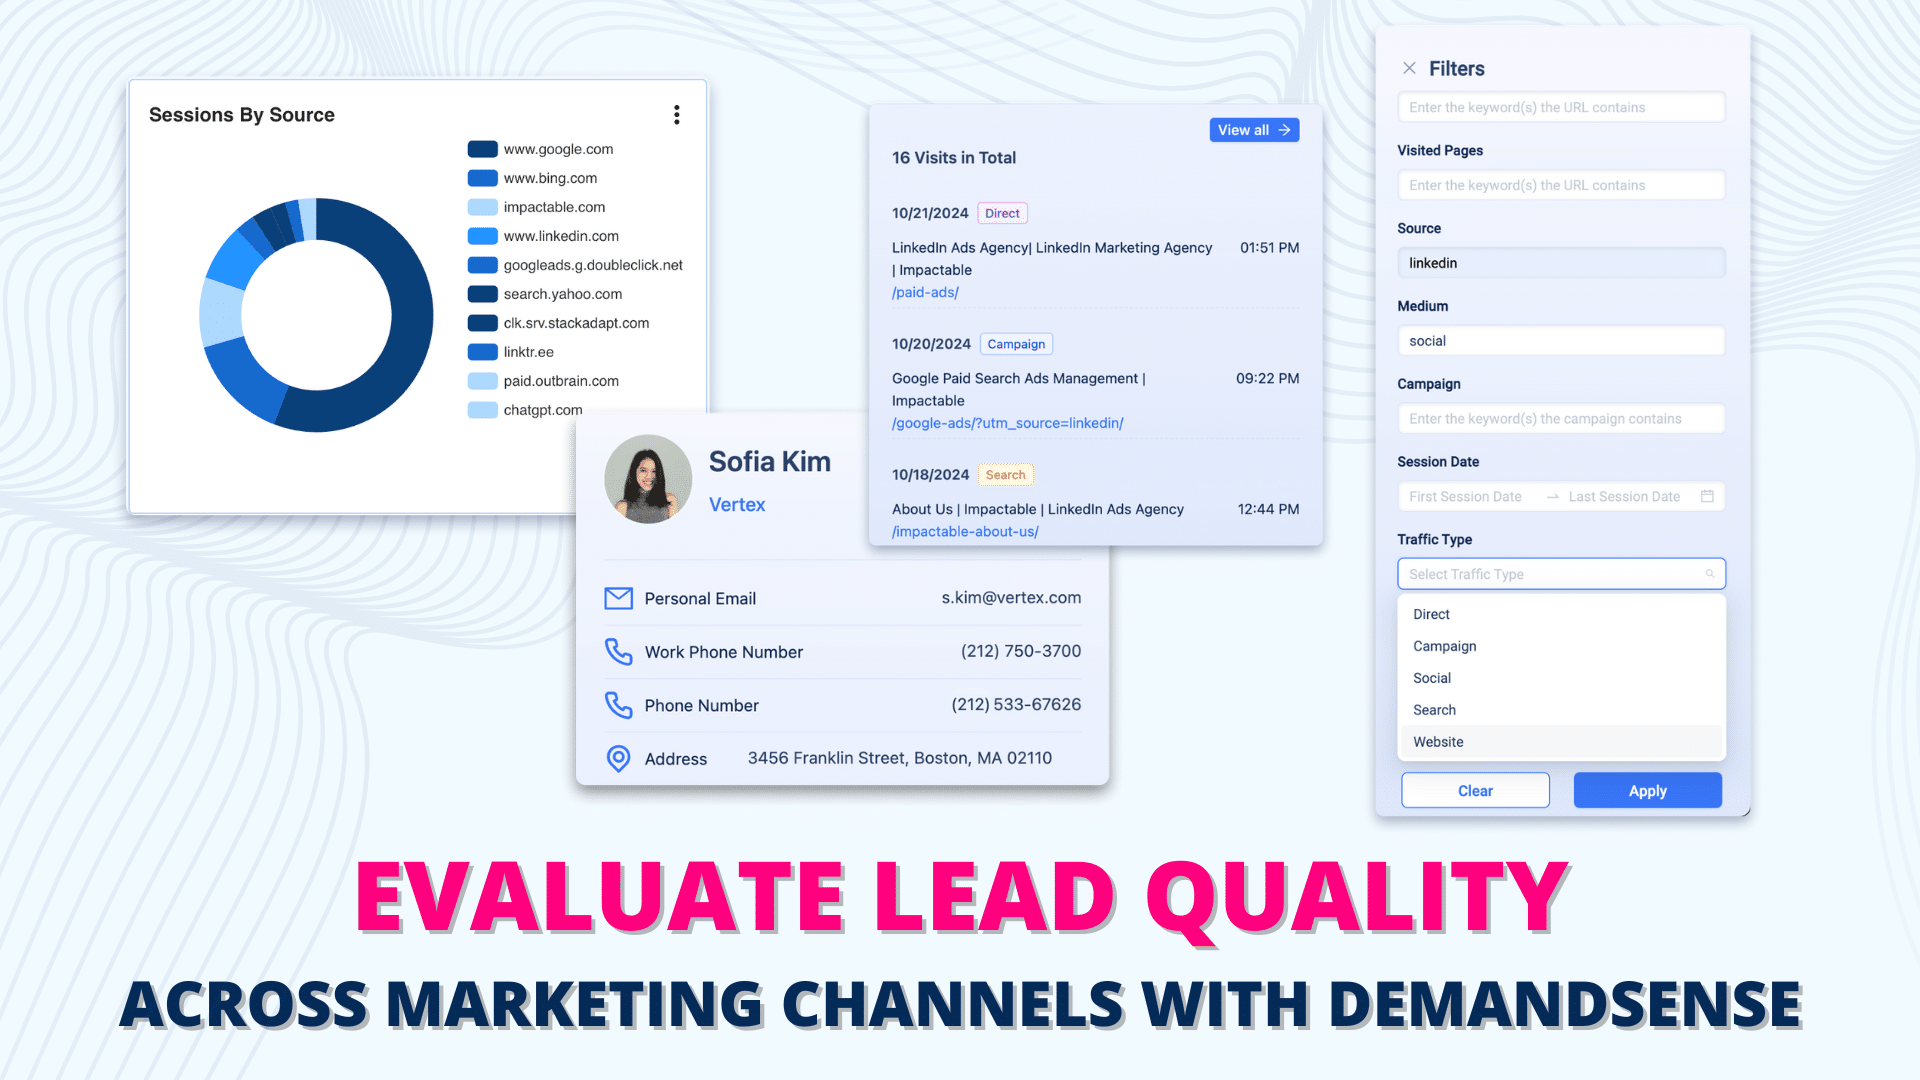The height and width of the screenshot is (1080, 1920).
Task: Click the search icon in Traffic Type
Action: click(x=1710, y=574)
